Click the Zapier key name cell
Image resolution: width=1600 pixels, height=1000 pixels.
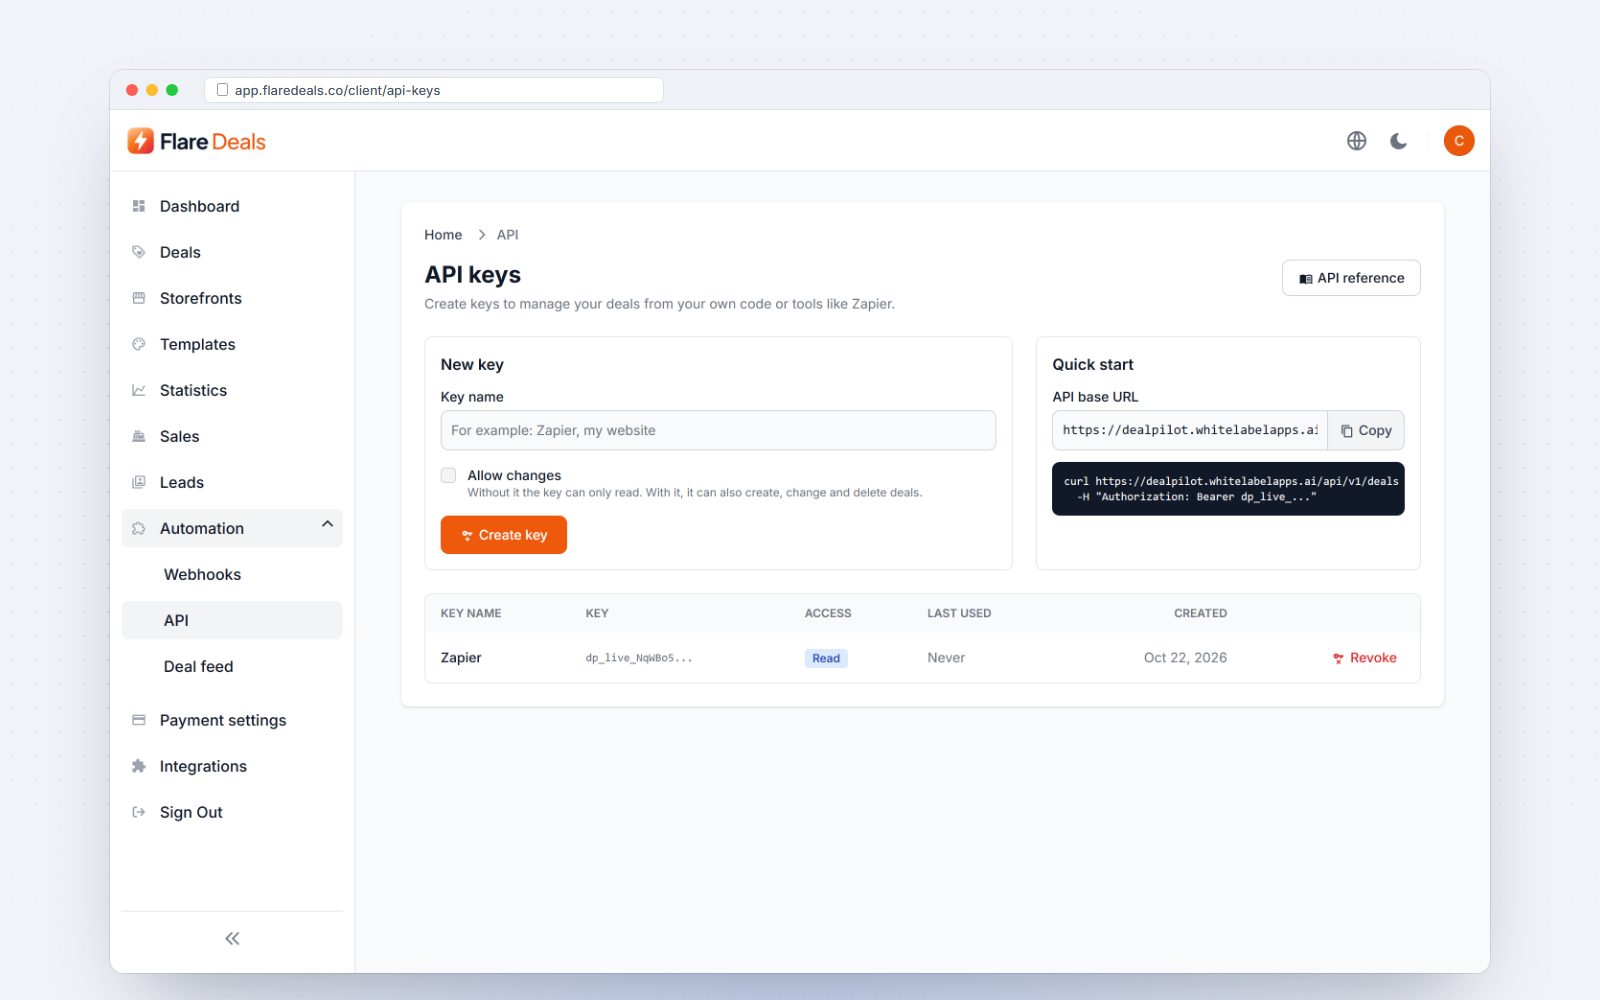pyautogui.click(x=461, y=658)
